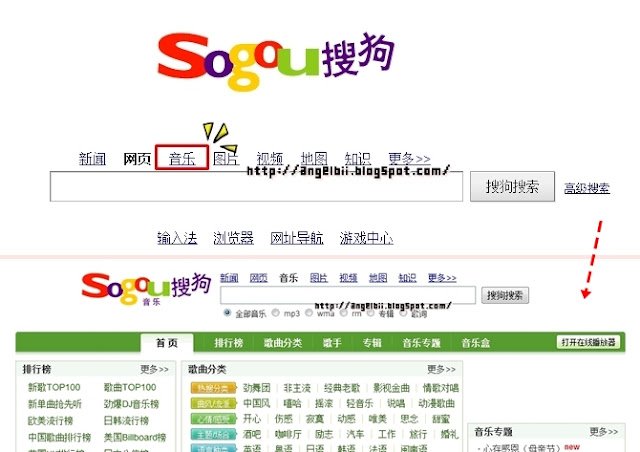Open the 中国歌曲排行榜 link
The image size is (640, 452).
point(59,437)
